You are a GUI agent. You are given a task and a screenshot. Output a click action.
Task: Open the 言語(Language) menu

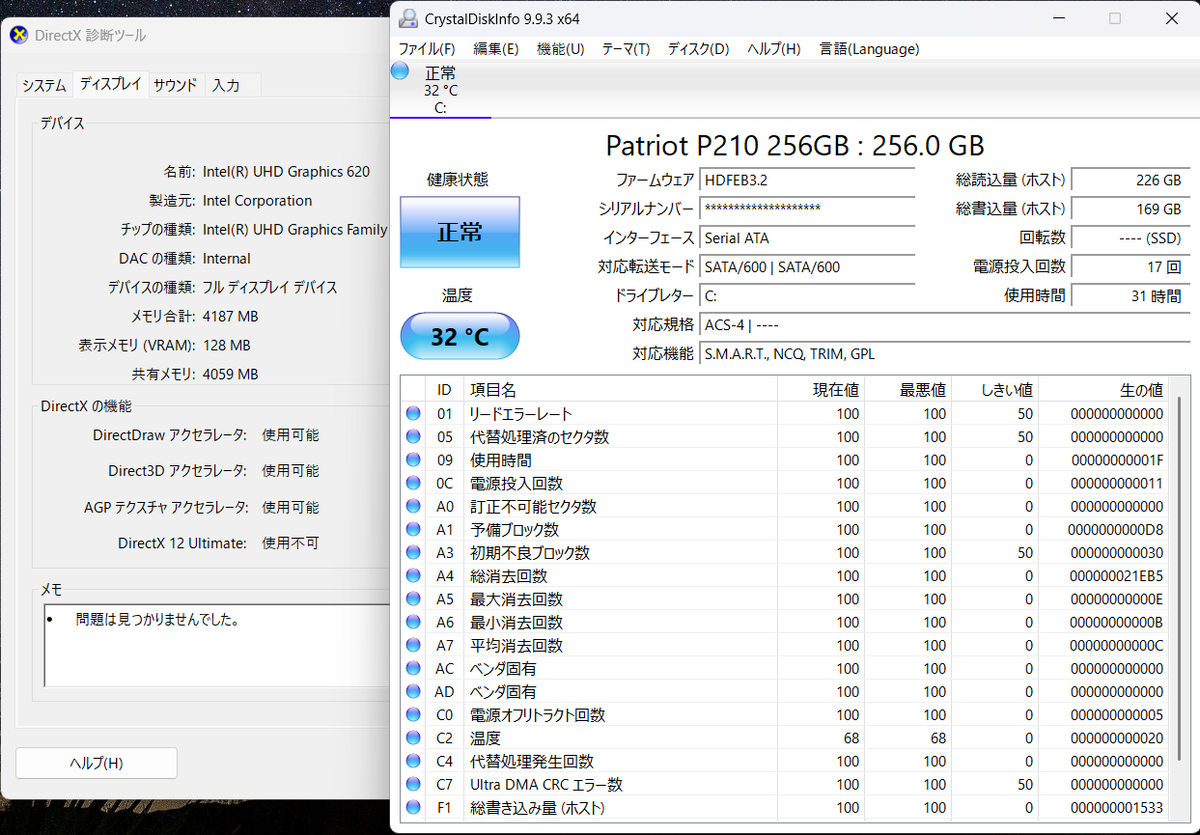869,48
